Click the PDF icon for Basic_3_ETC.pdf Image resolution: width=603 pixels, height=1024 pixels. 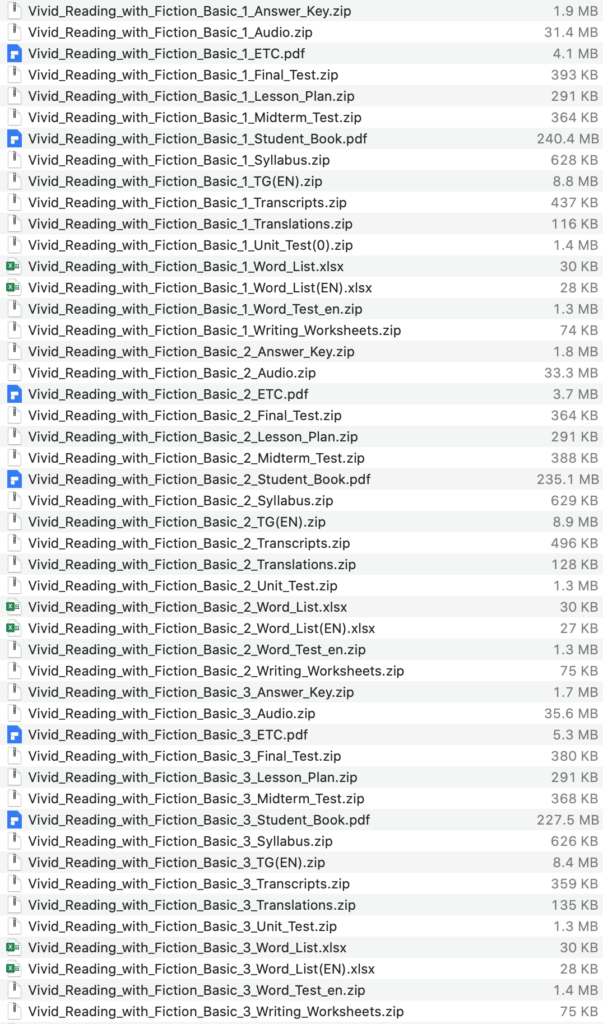pos(14,735)
